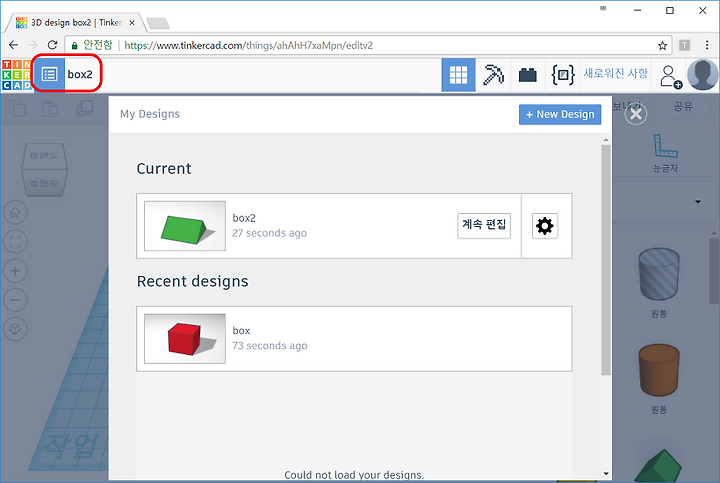The image size is (720, 483).
Task: Close the My Designs panel
Action: (636, 114)
